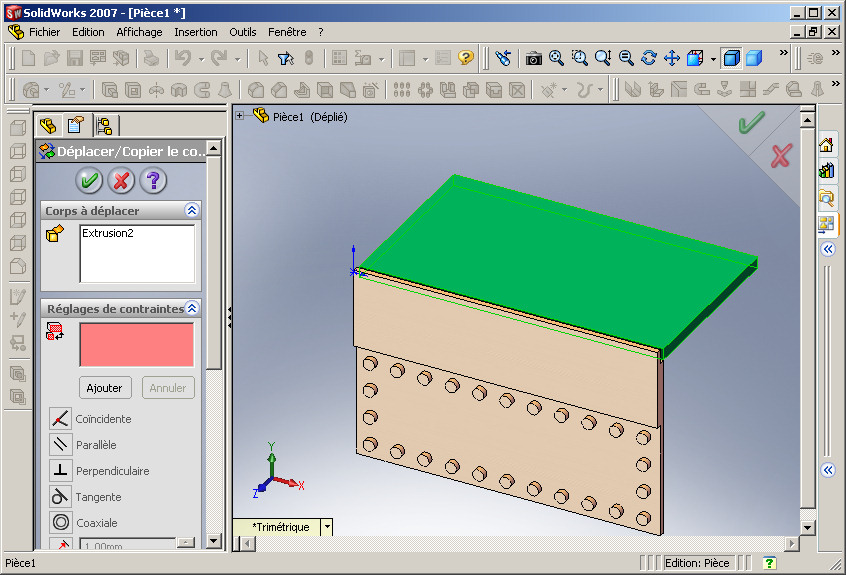
Task: Expand the Pièce1 tree node
Action: coord(240,115)
